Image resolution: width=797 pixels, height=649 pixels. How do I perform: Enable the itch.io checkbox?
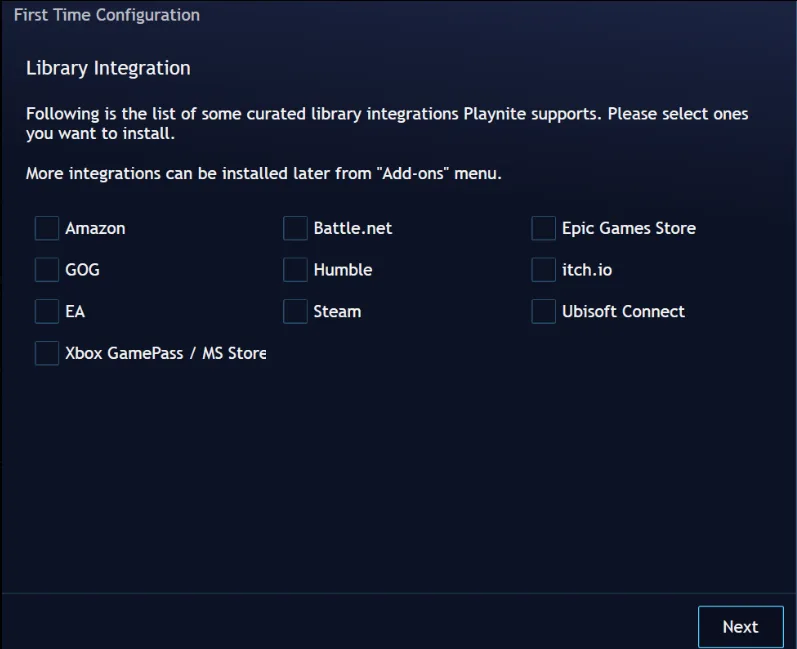coord(543,270)
